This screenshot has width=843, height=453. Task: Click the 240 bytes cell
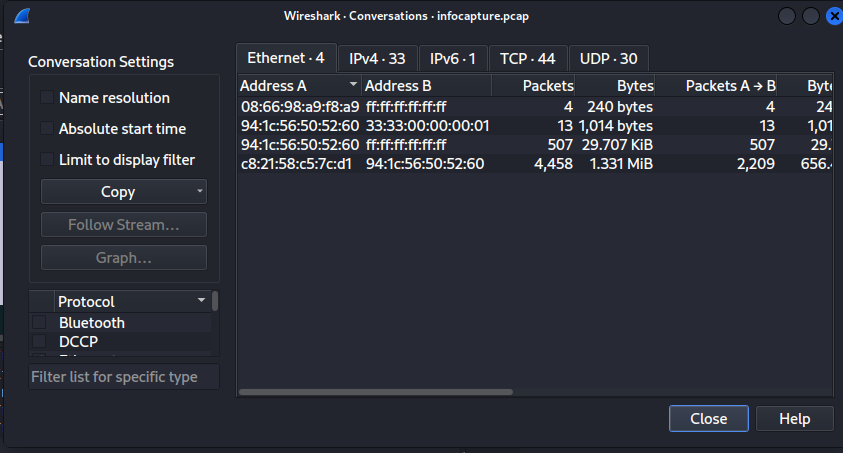point(620,107)
